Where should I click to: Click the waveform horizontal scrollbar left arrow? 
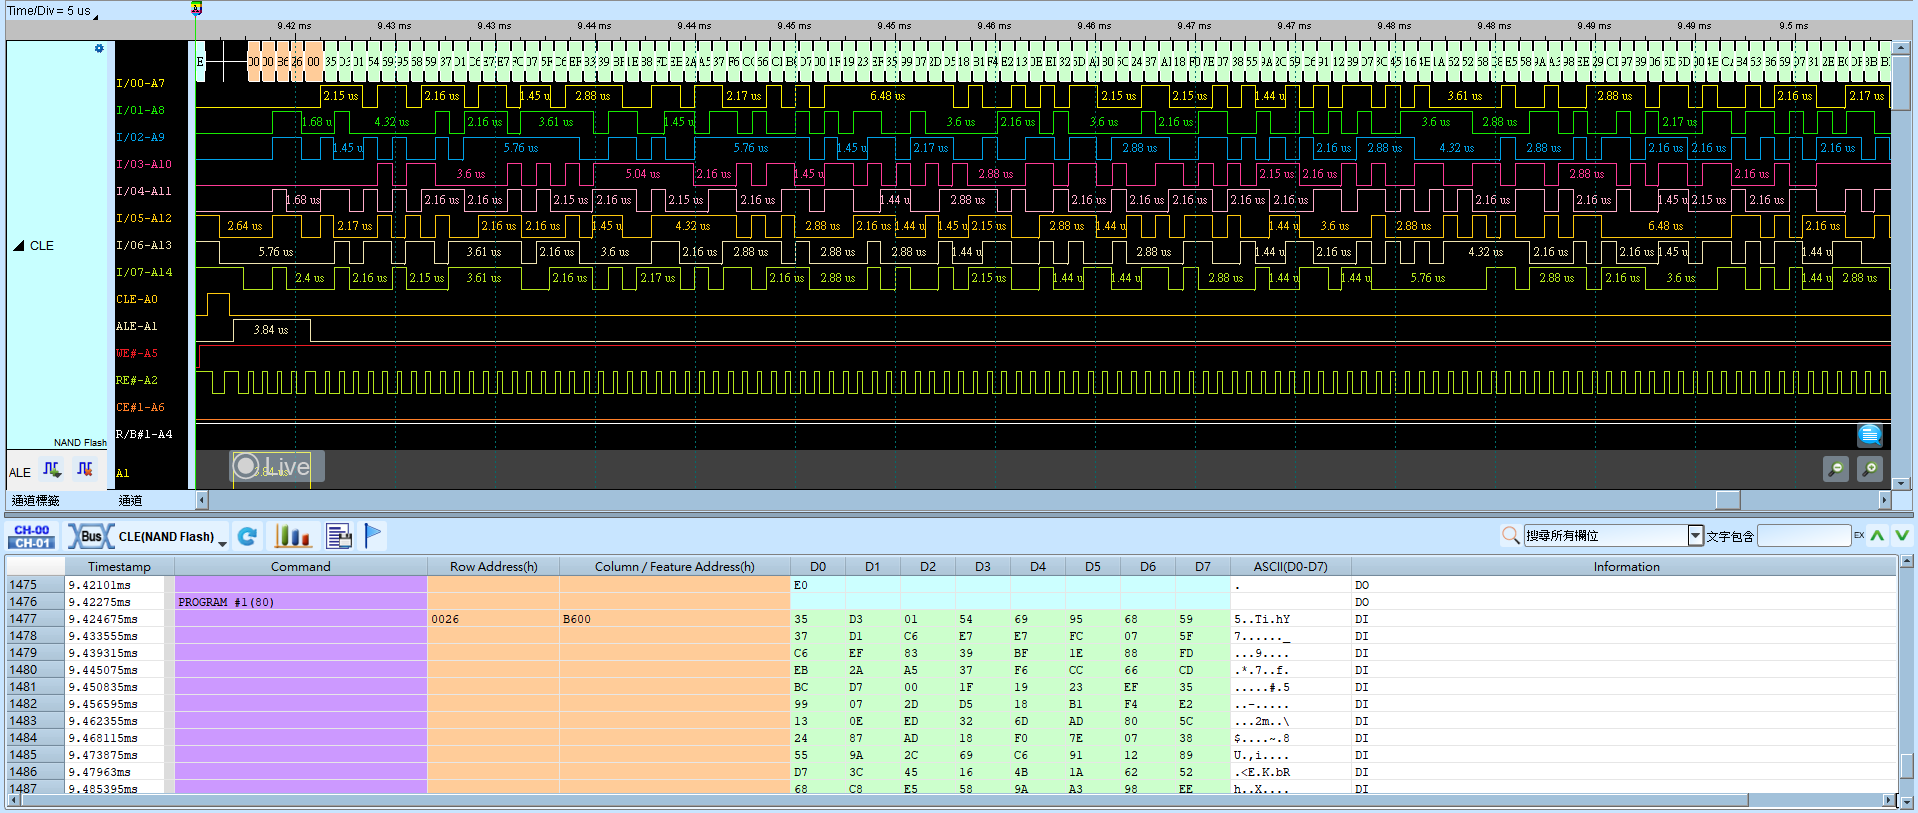(x=202, y=500)
